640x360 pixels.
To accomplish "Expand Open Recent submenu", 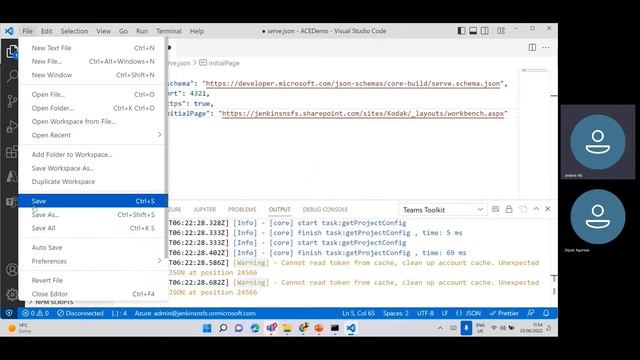I will click(93, 135).
